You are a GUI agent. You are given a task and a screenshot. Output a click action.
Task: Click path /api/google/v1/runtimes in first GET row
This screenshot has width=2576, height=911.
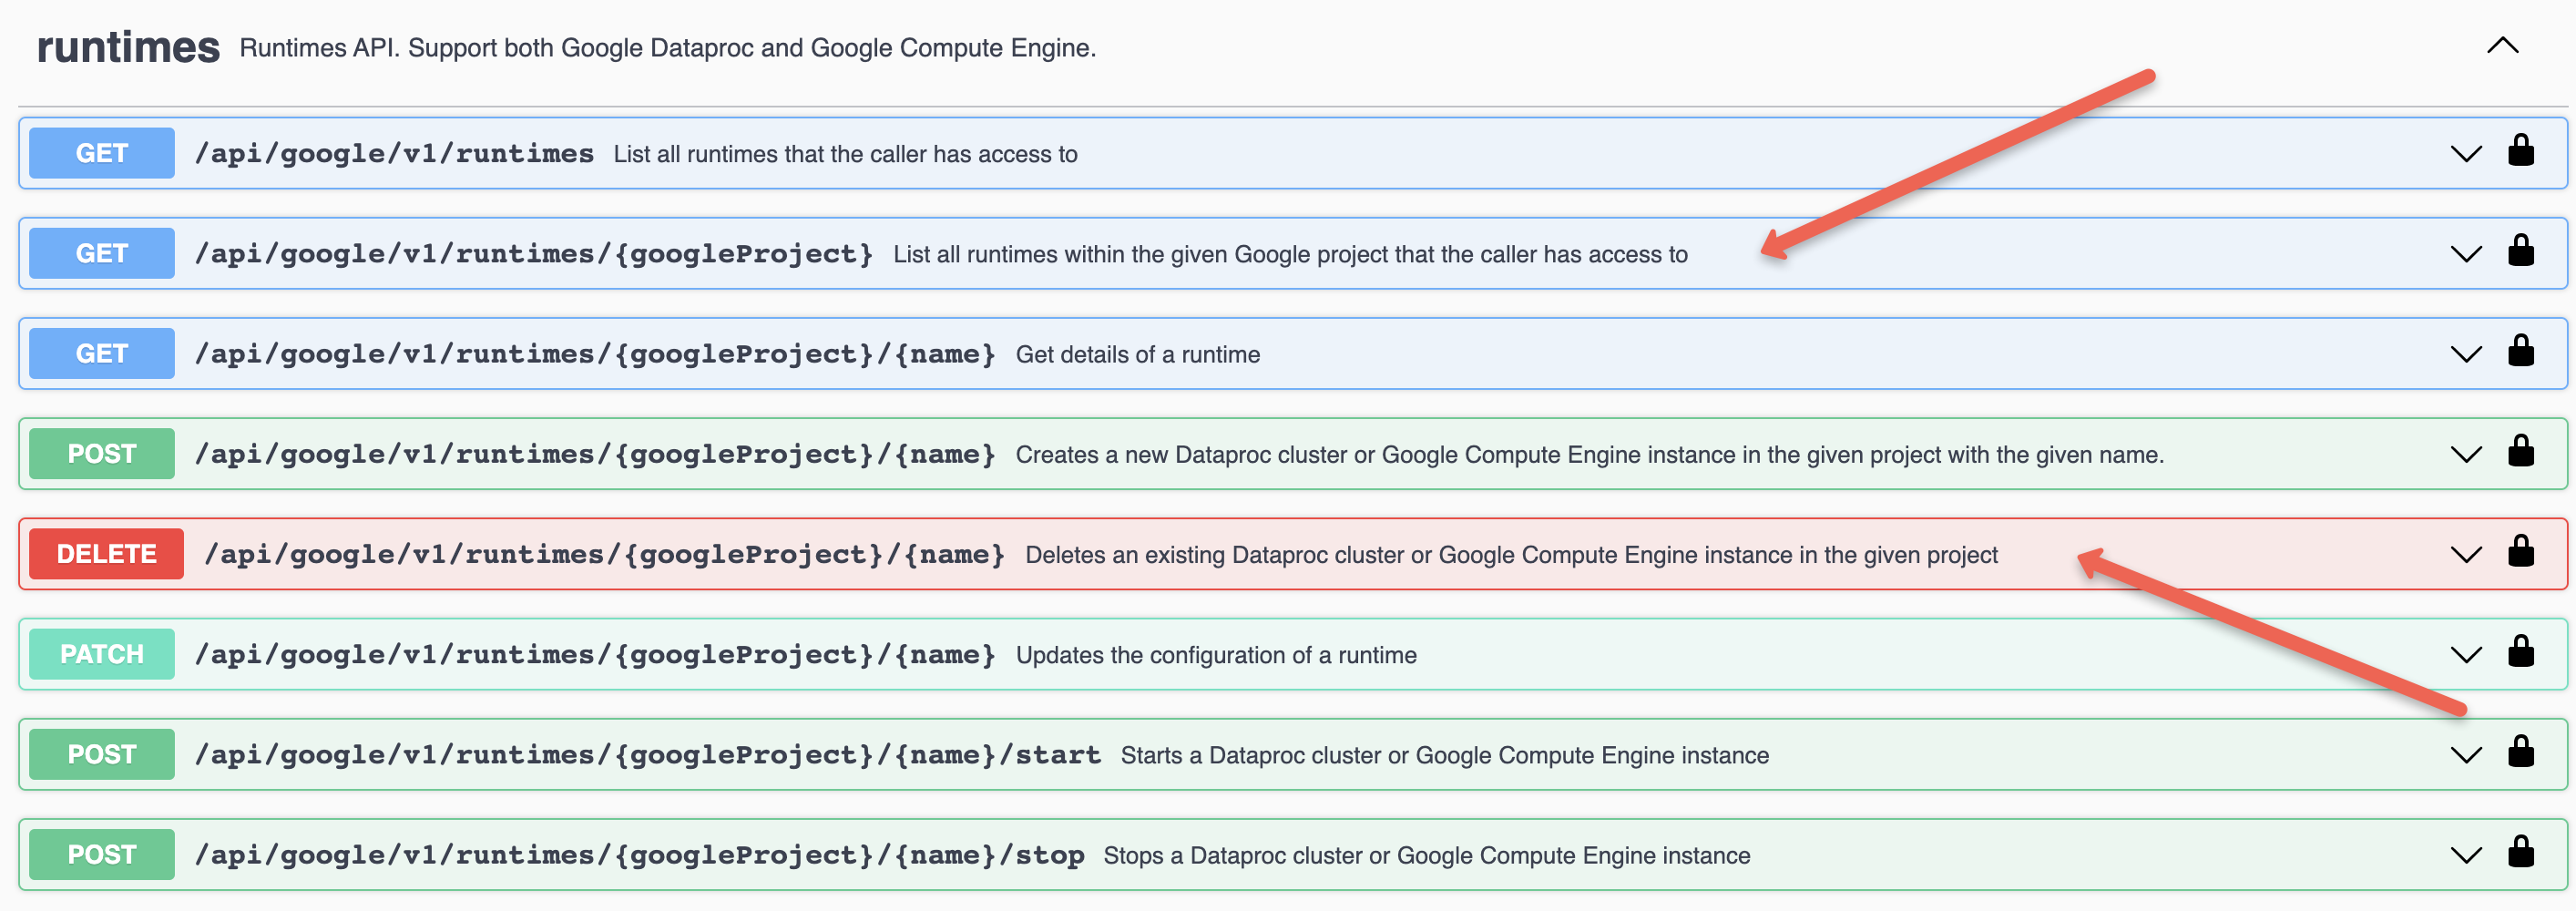pos(394,153)
